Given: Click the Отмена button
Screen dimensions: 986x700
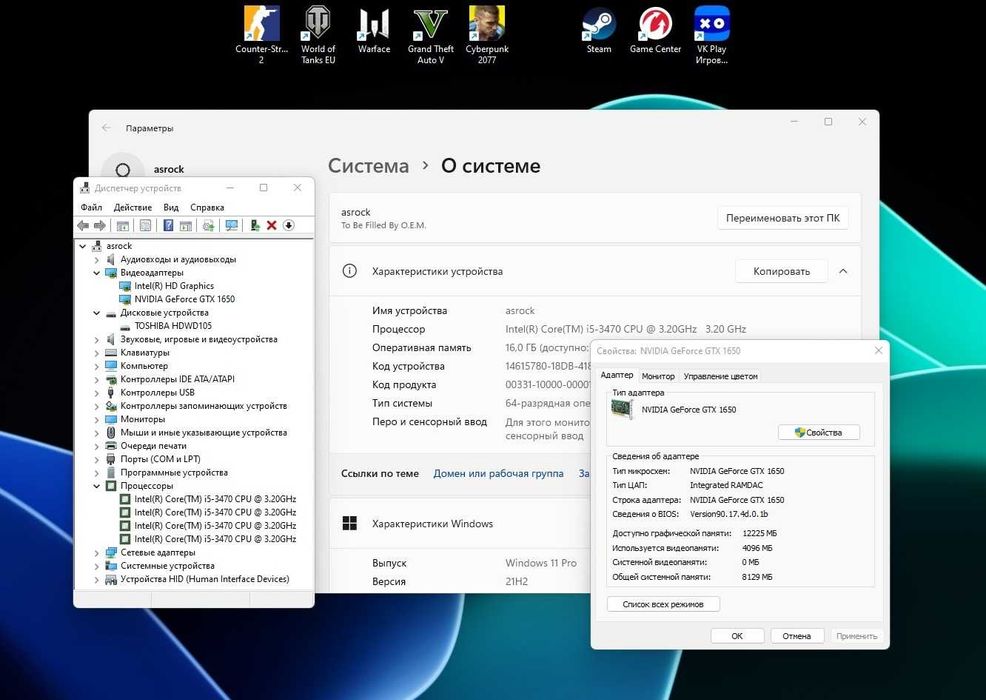Looking at the screenshot, I should tap(797, 636).
